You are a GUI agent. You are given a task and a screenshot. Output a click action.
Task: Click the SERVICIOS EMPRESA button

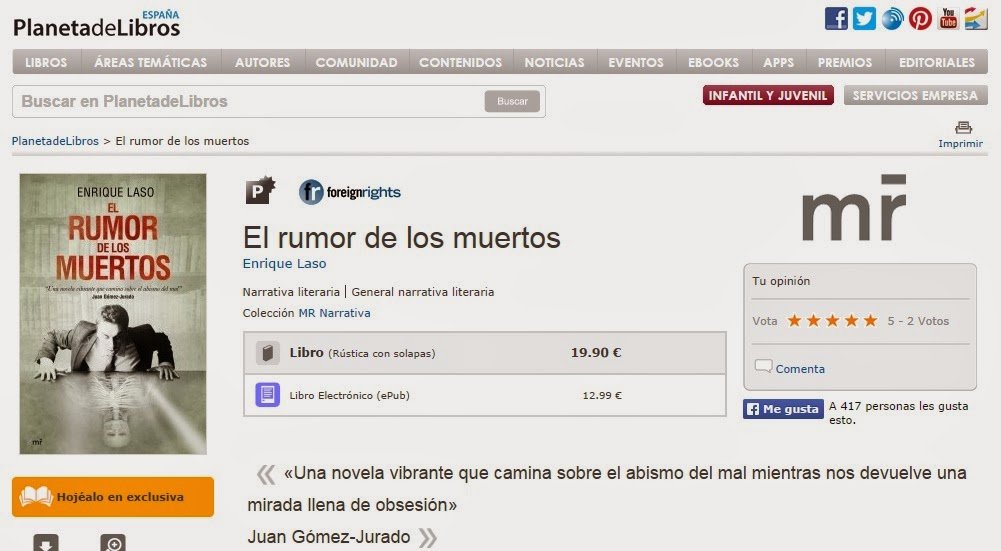click(915, 95)
